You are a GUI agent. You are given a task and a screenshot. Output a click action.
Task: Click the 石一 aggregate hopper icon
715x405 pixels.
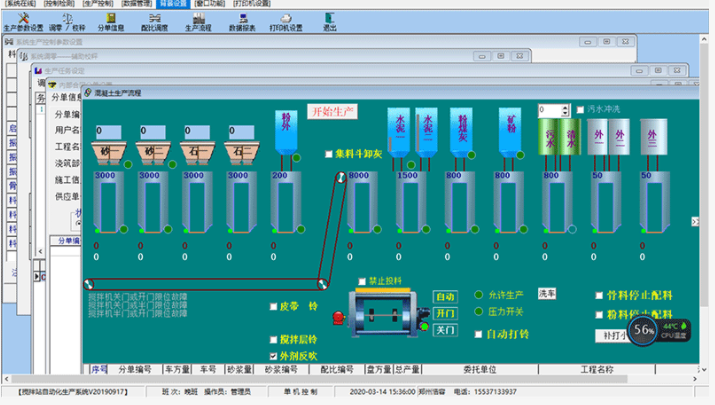click(x=197, y=153)
